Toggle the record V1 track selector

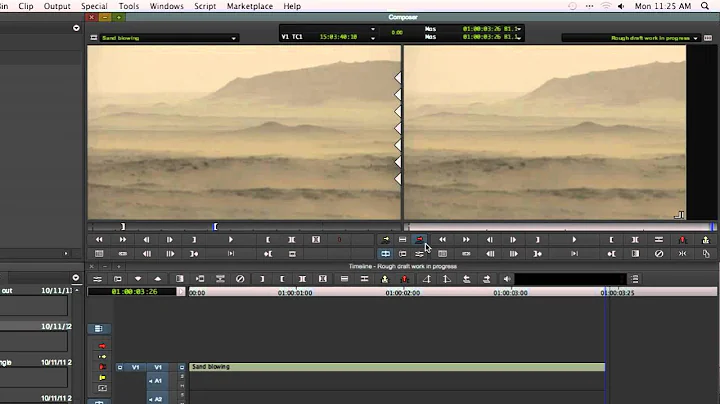(158, 367)
